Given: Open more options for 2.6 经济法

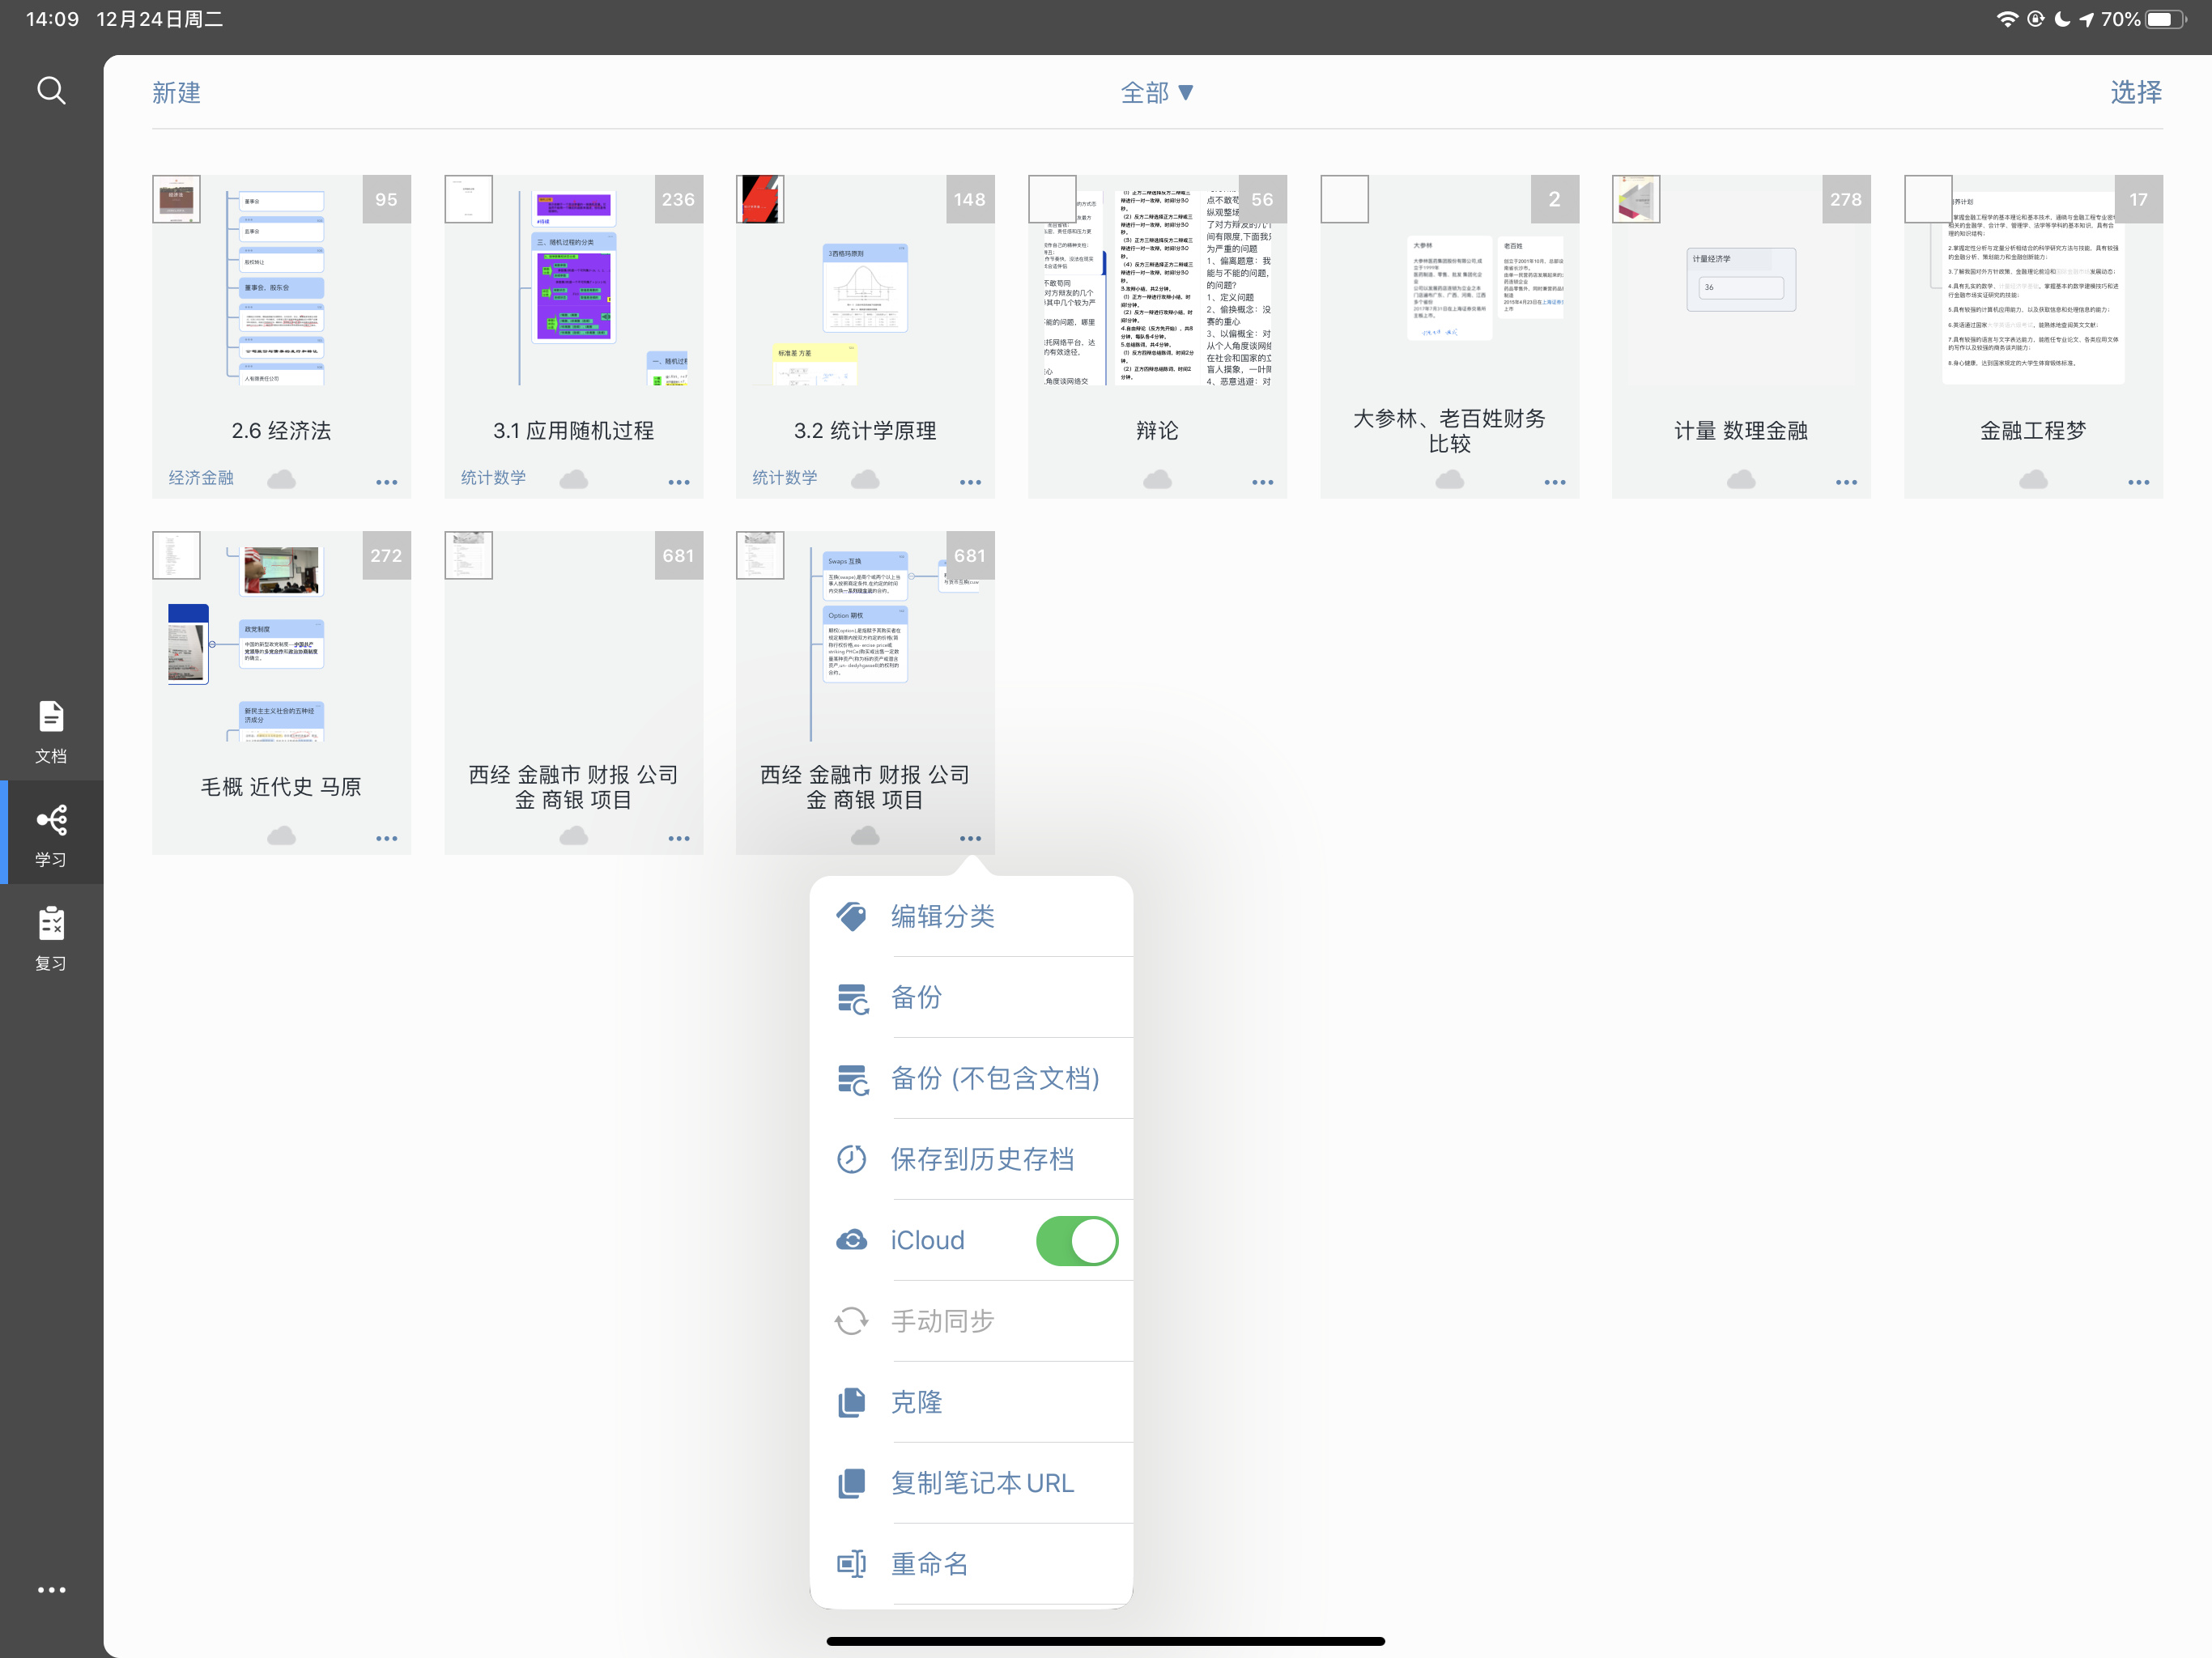Looking at the screenshot, I should [x=386, y=482].
